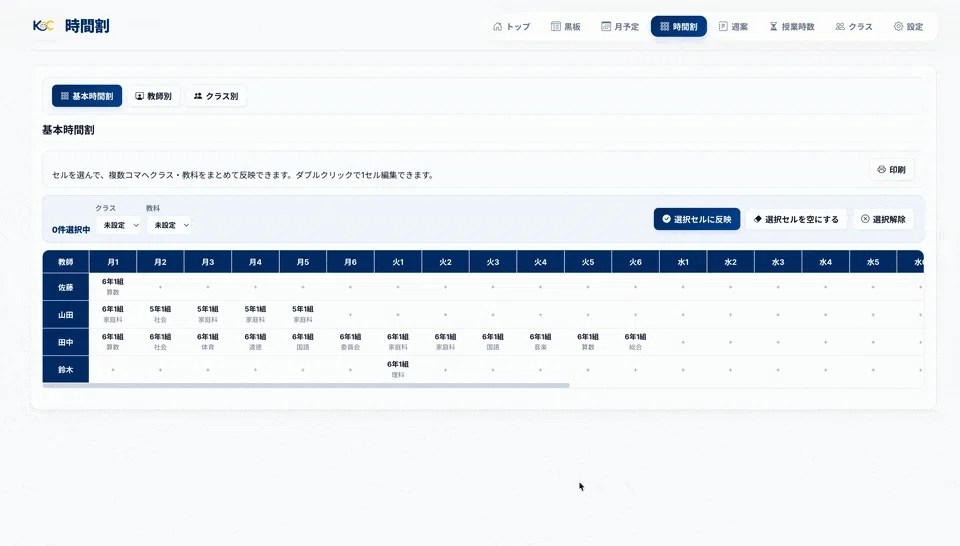Open the クラス navigation page
Viewport: 960px width, 546px height.
click(x=854, y=26)
